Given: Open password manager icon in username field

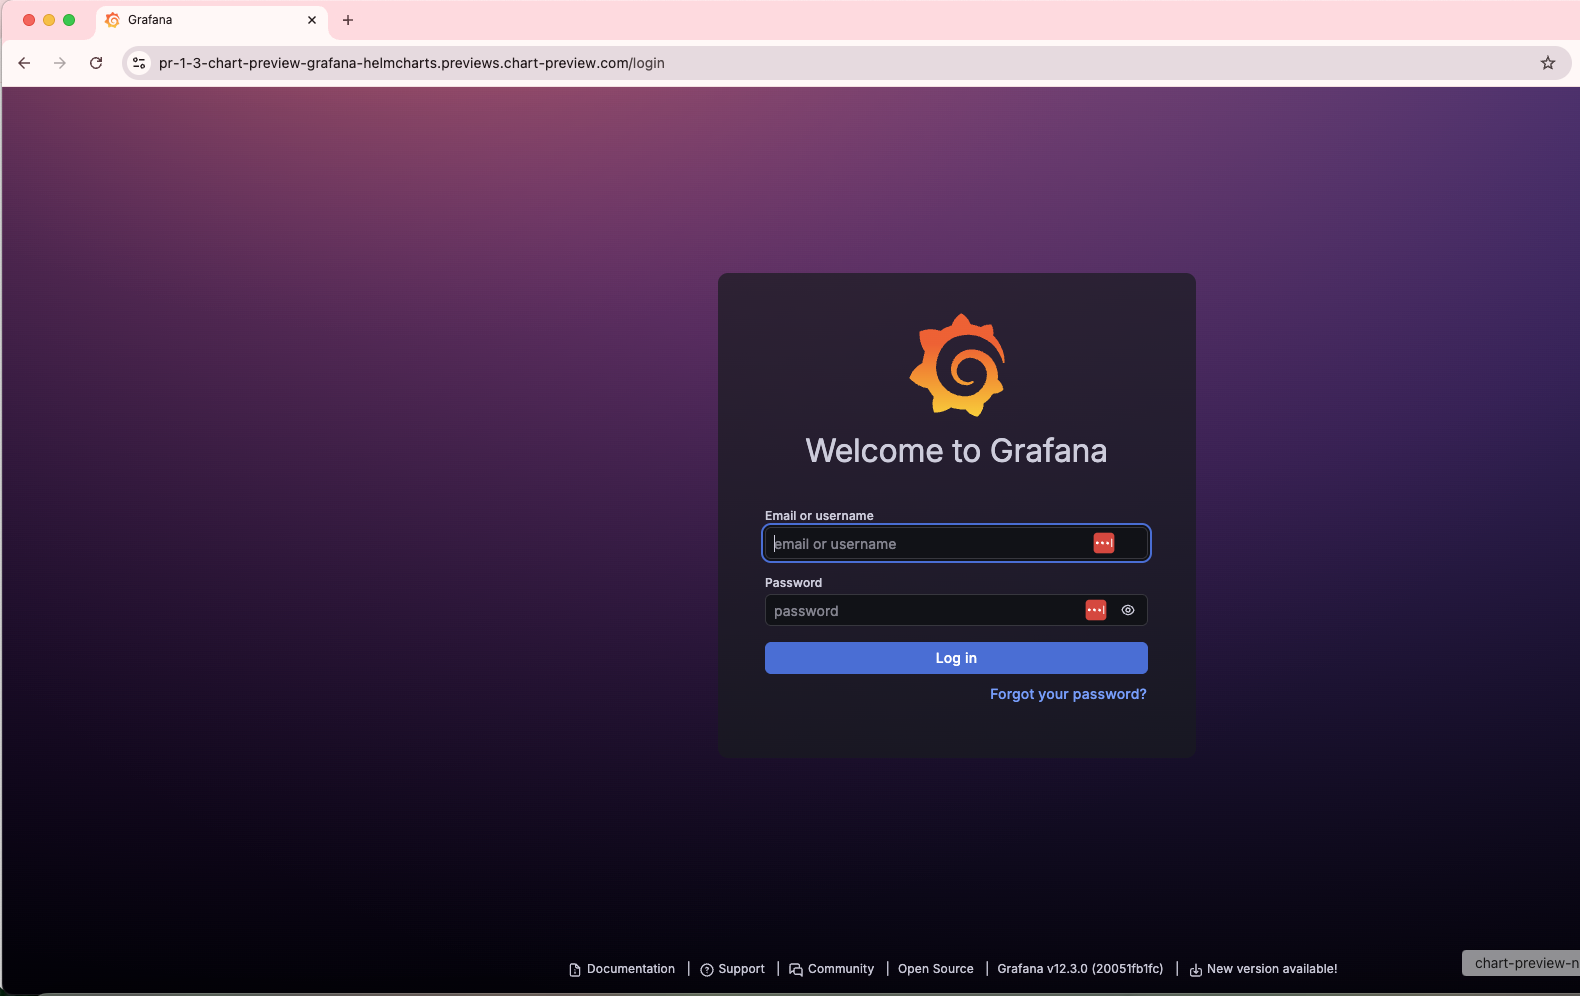Looking at the screenshot, I should click(x=1103, y=543).
